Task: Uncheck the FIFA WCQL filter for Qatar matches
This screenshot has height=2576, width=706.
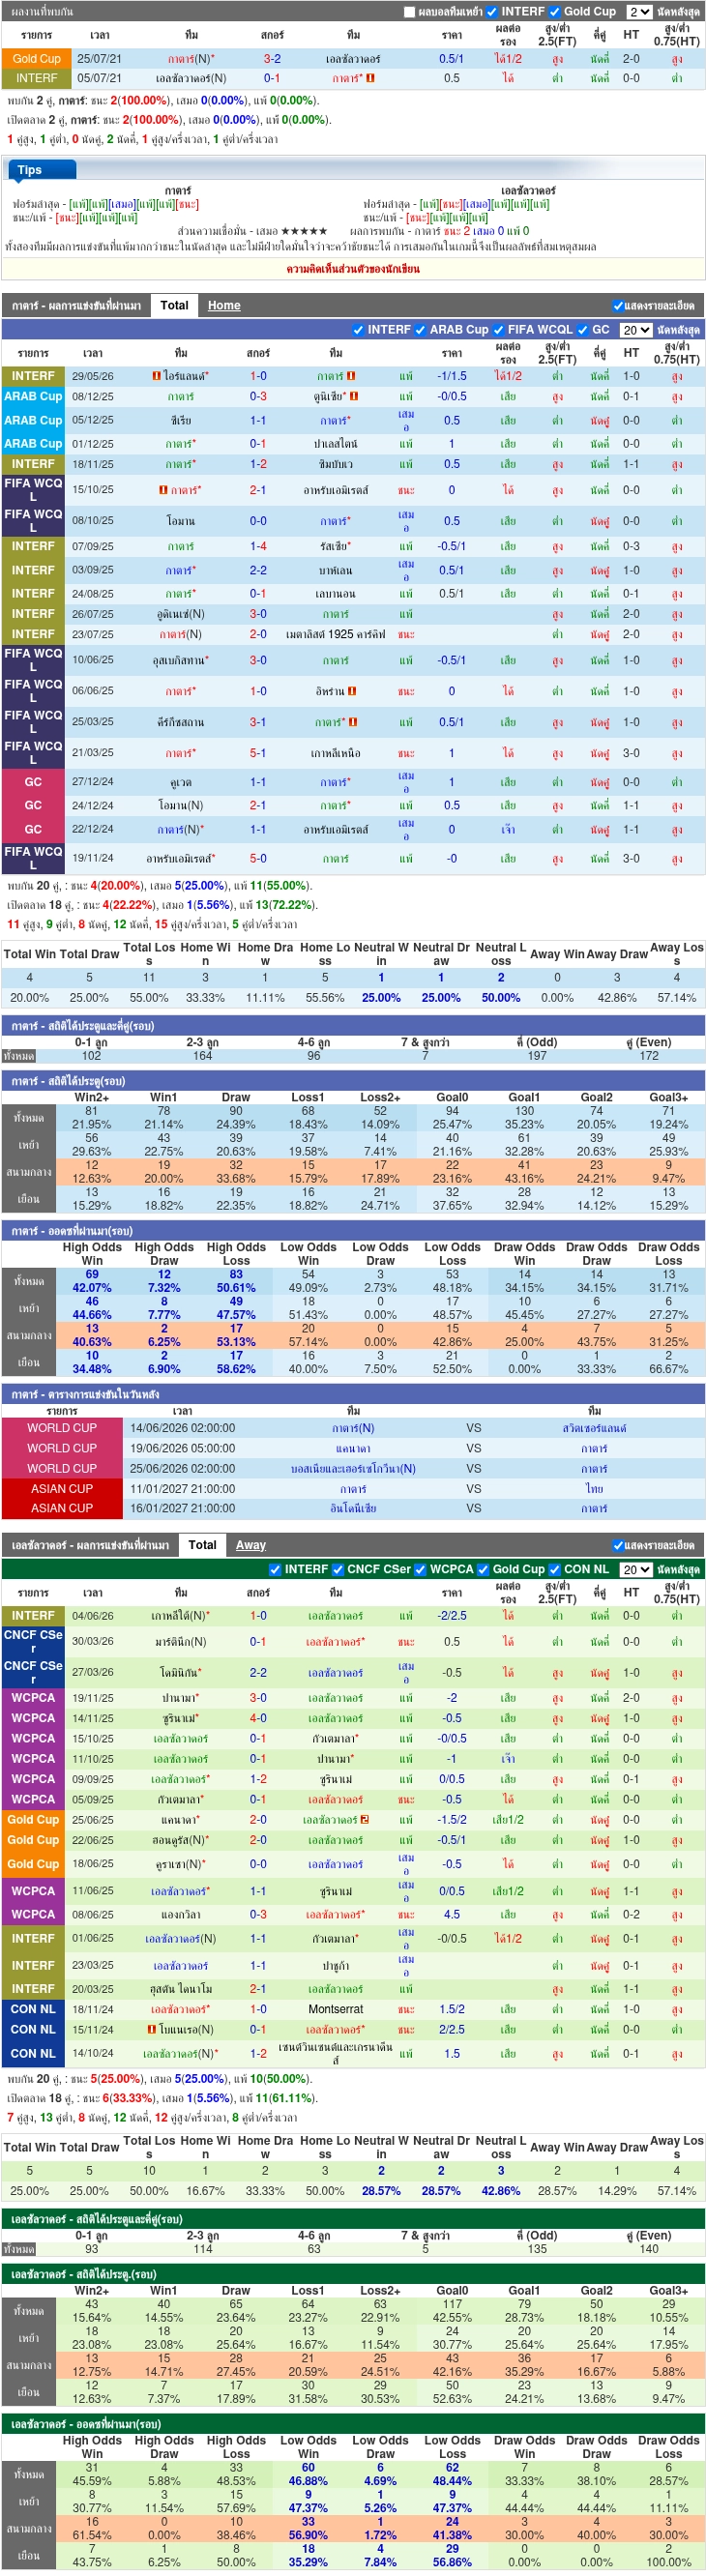Action: click(498, 329)
